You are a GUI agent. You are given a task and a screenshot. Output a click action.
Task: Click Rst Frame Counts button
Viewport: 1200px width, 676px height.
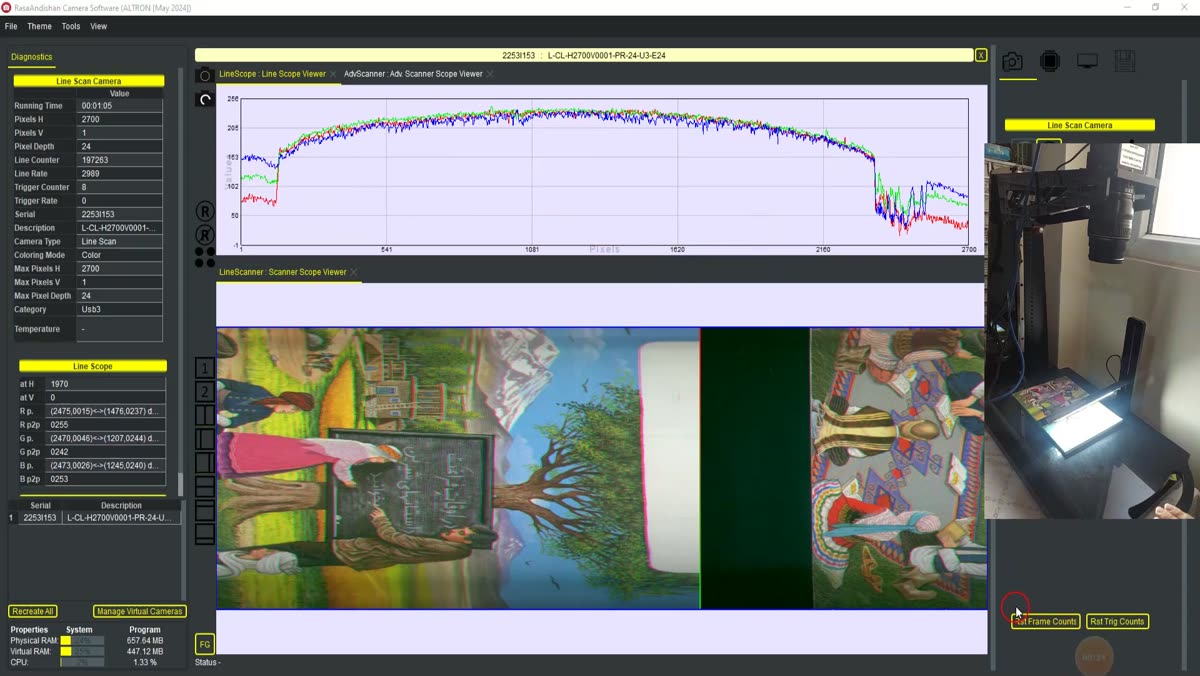click(x=1045, y=622)
